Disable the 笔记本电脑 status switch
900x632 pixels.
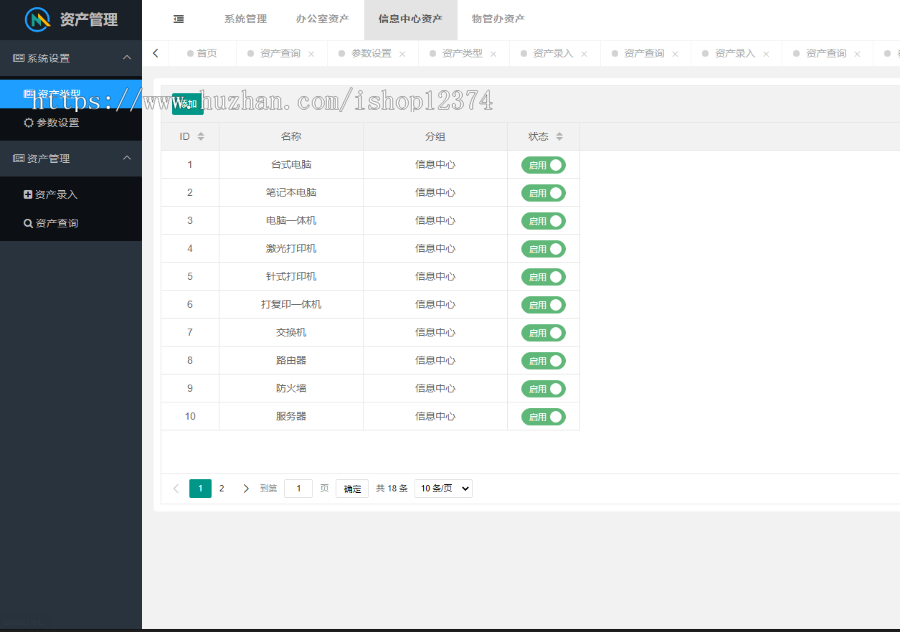tap(543, 193)
